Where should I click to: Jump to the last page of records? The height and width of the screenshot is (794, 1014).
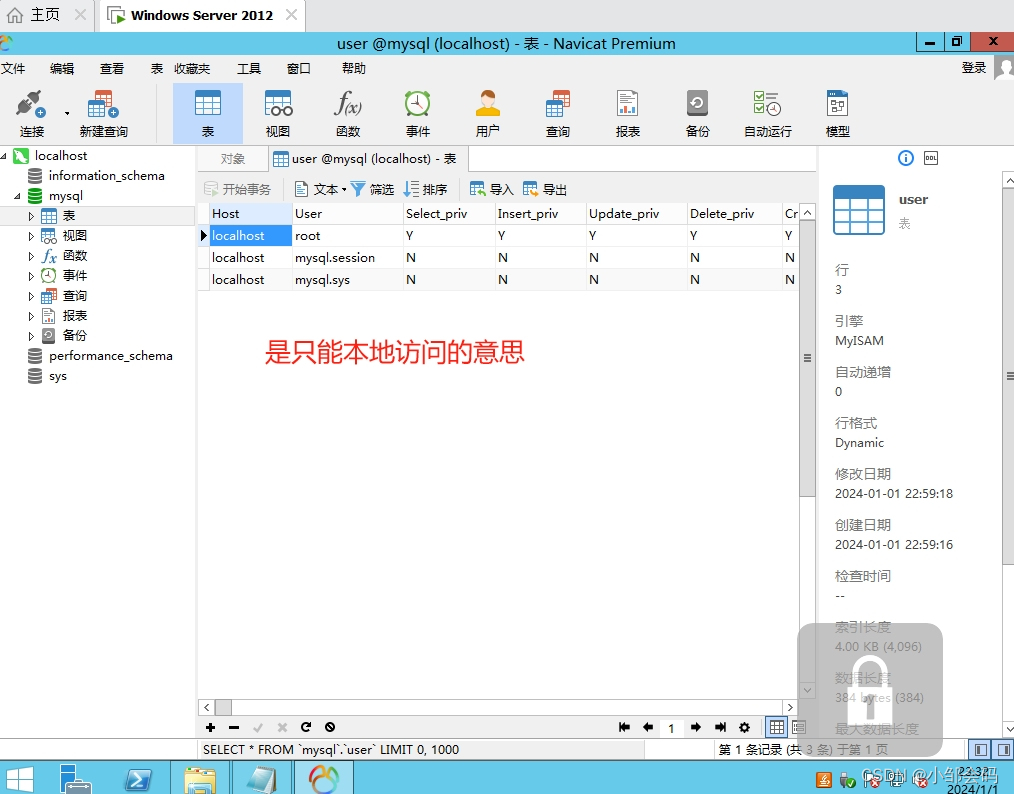(x=720, y=727)
